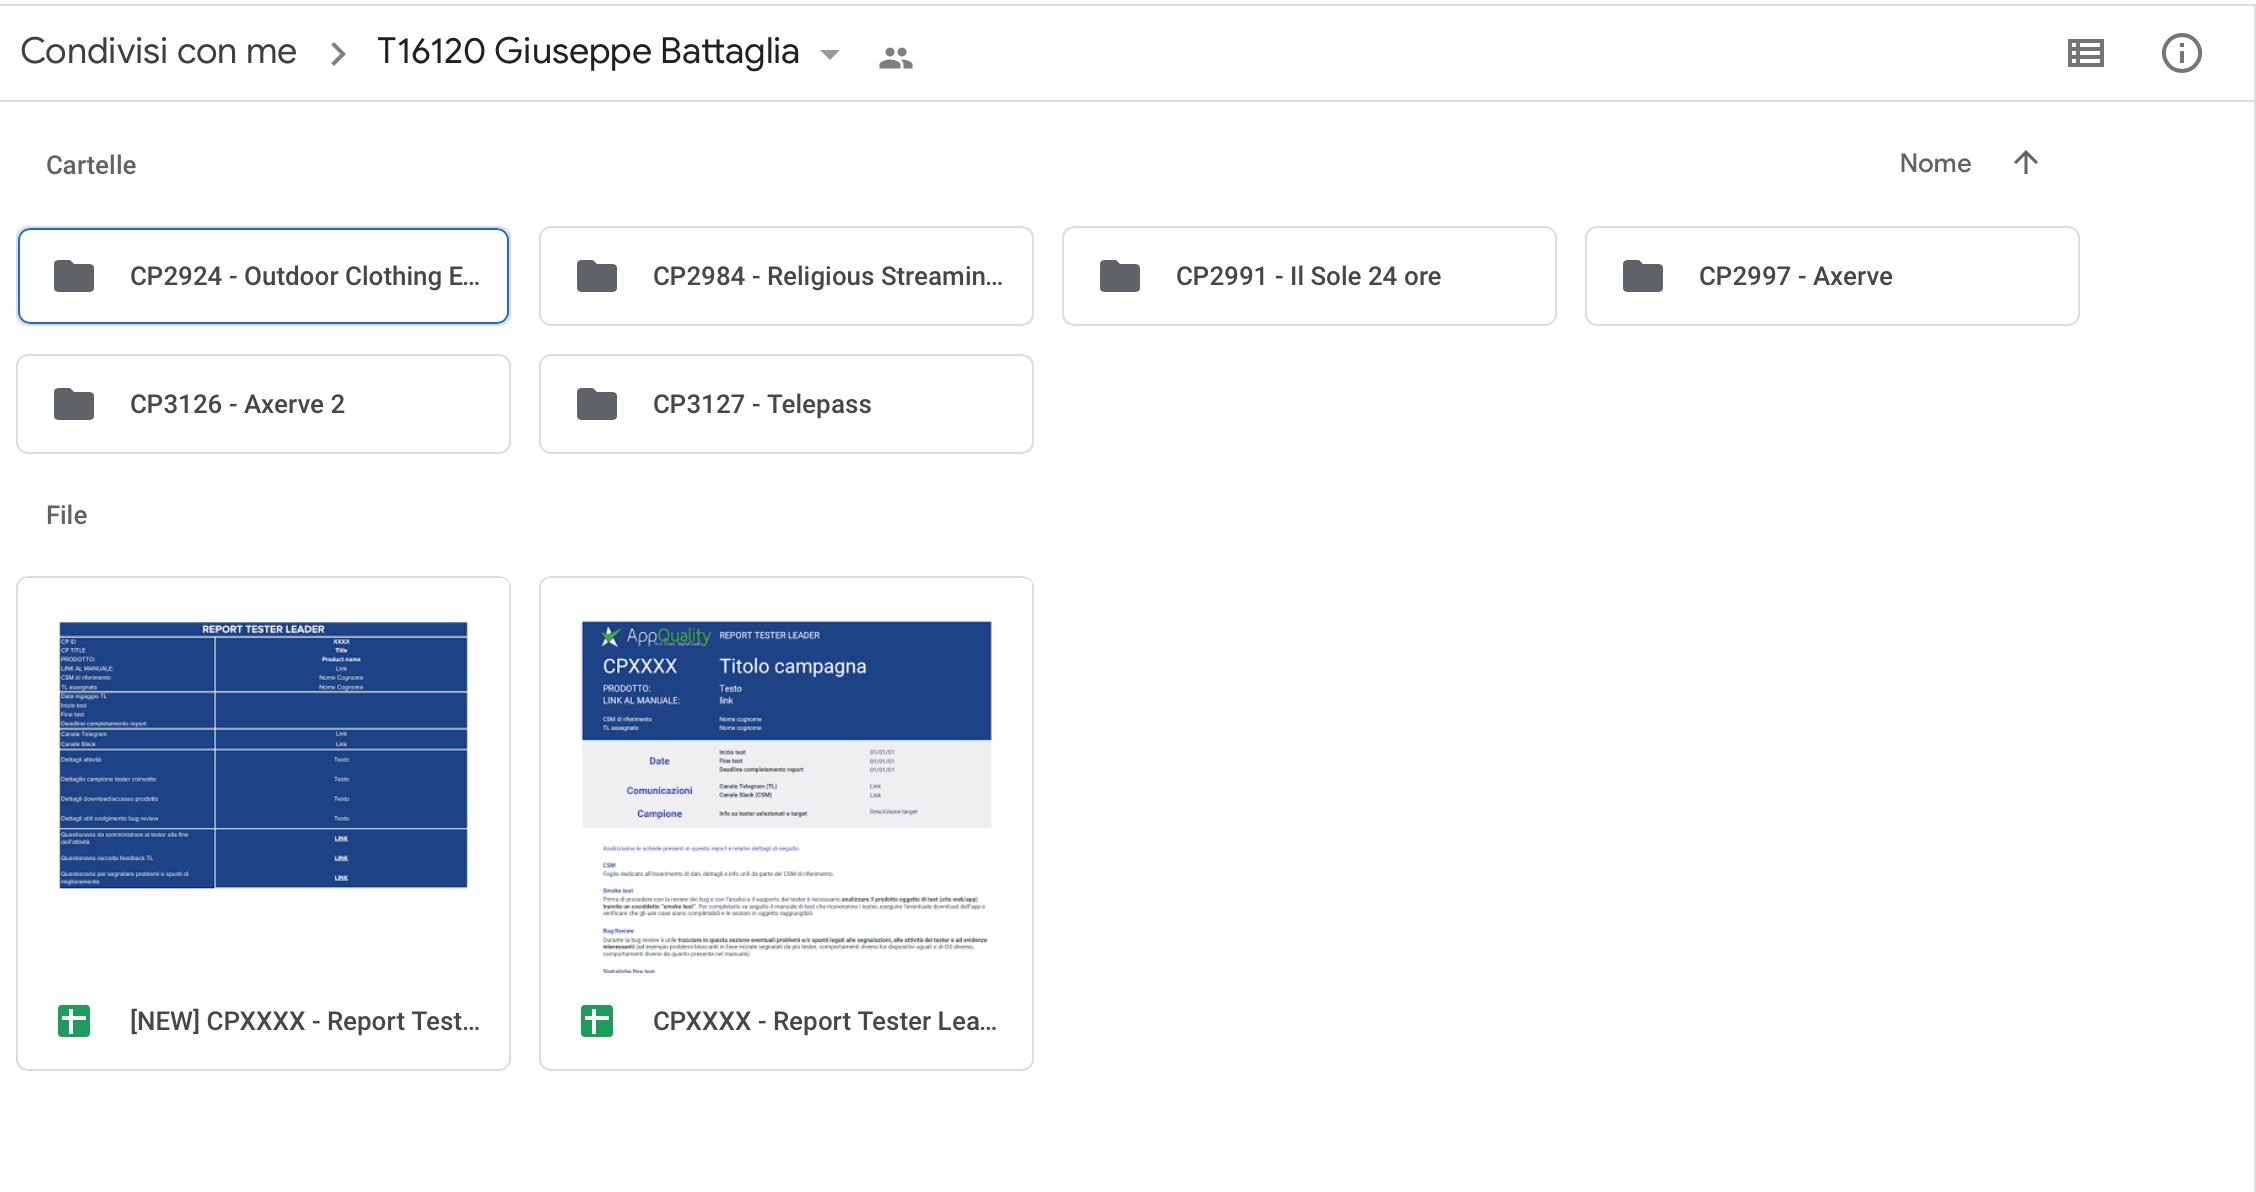Click the breadcrumb chevron separator
Image resolution: width=2256 pixels, height=1192 pixels.
pyautogui.click(x=338, y=54)
